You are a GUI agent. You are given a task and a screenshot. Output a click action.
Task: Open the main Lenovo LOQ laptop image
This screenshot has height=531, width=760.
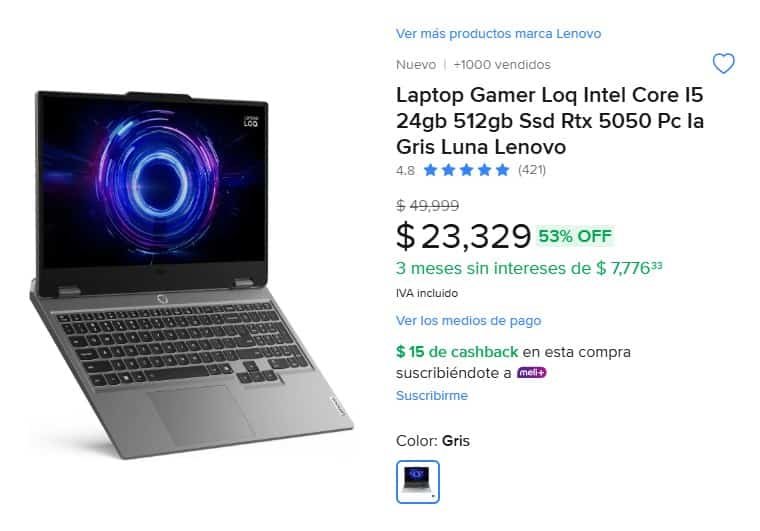point(191,274)
